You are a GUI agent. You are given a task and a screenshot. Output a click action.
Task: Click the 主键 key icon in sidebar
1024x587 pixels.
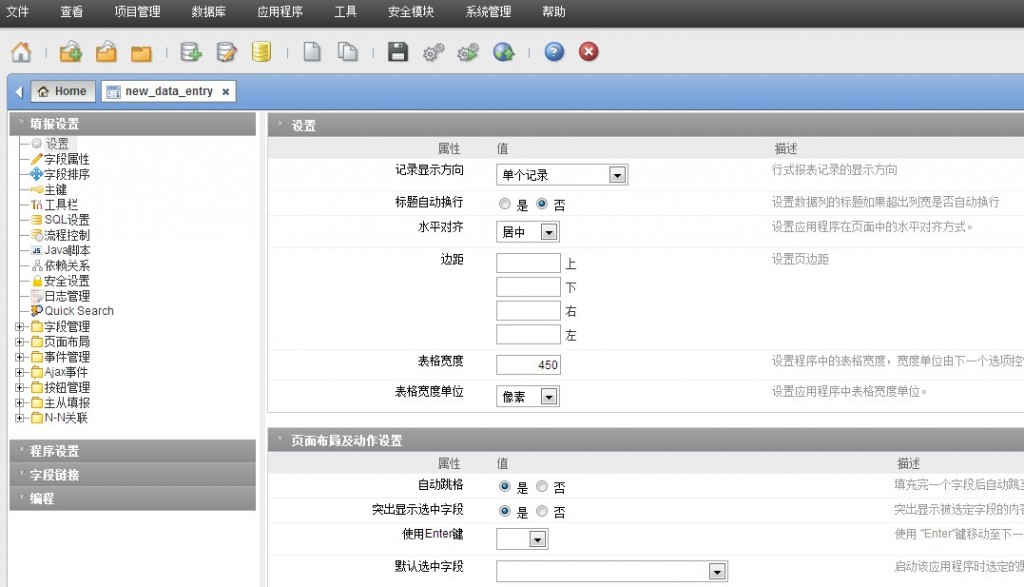35,188
